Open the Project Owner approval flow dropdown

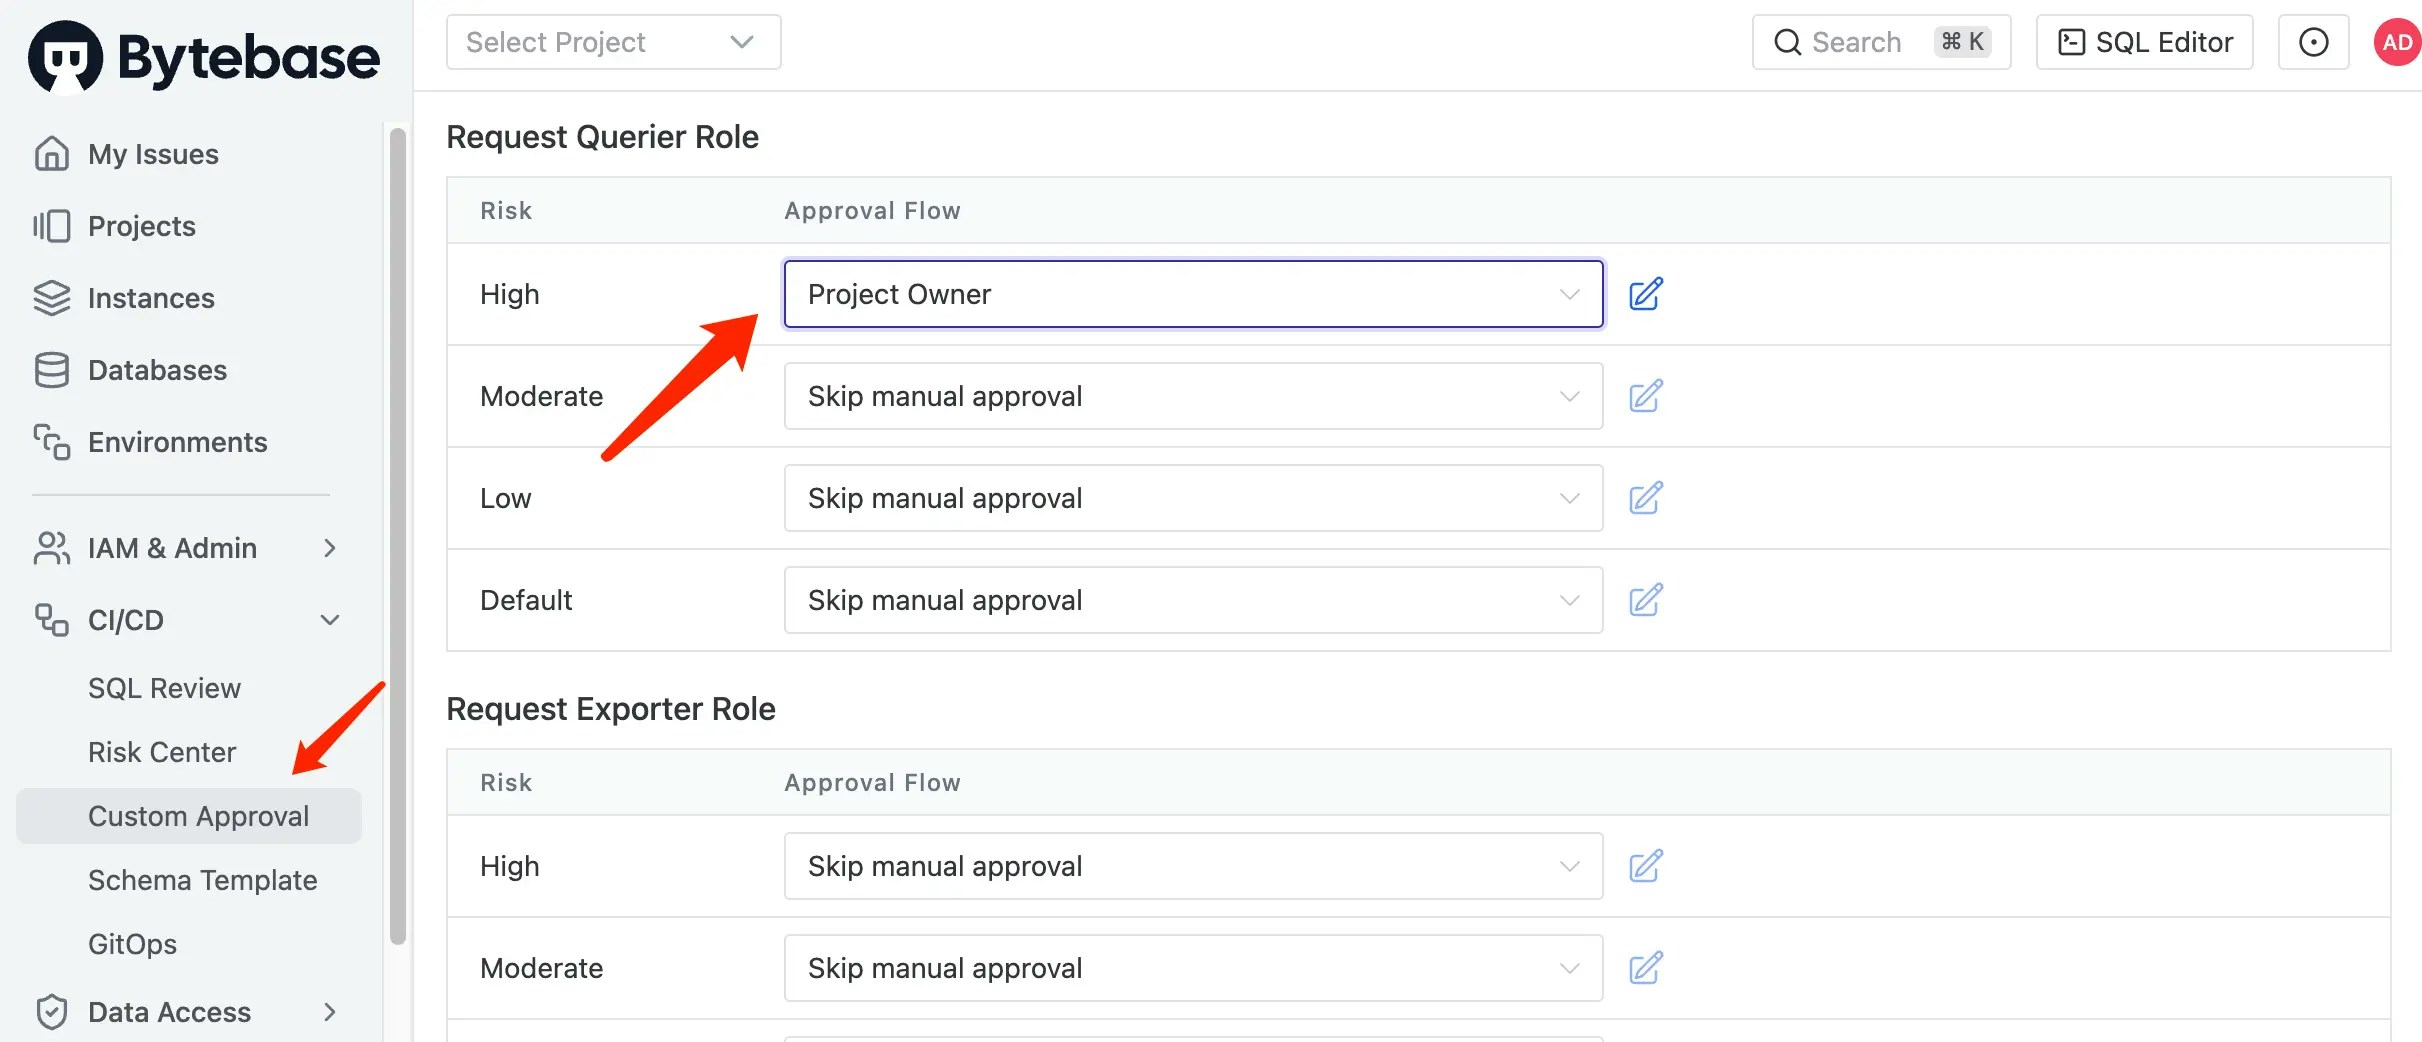coord(1193,294)
